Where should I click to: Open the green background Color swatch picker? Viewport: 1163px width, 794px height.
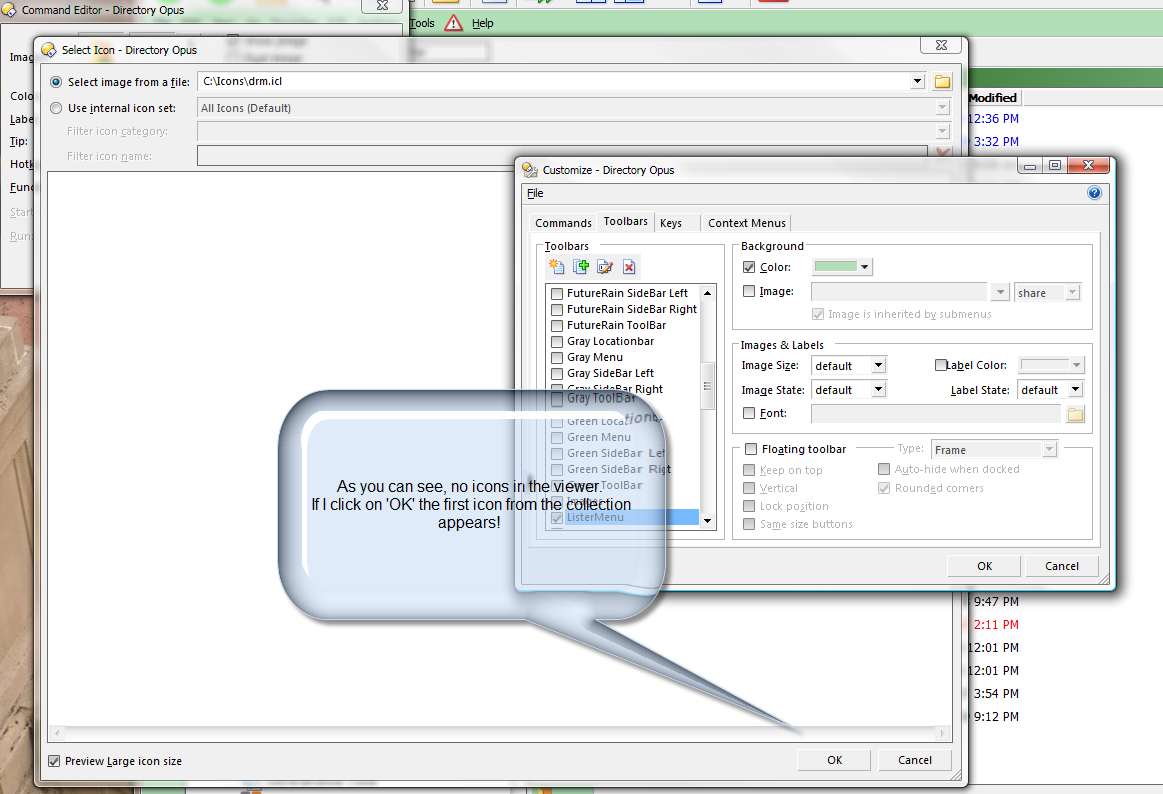pyautogui.click(x=840, y=266)
